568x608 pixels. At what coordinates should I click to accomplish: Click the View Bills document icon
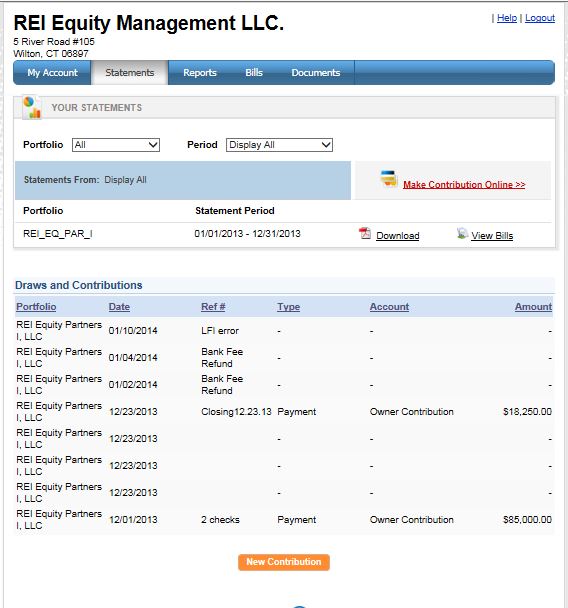(x=462, y=233)
